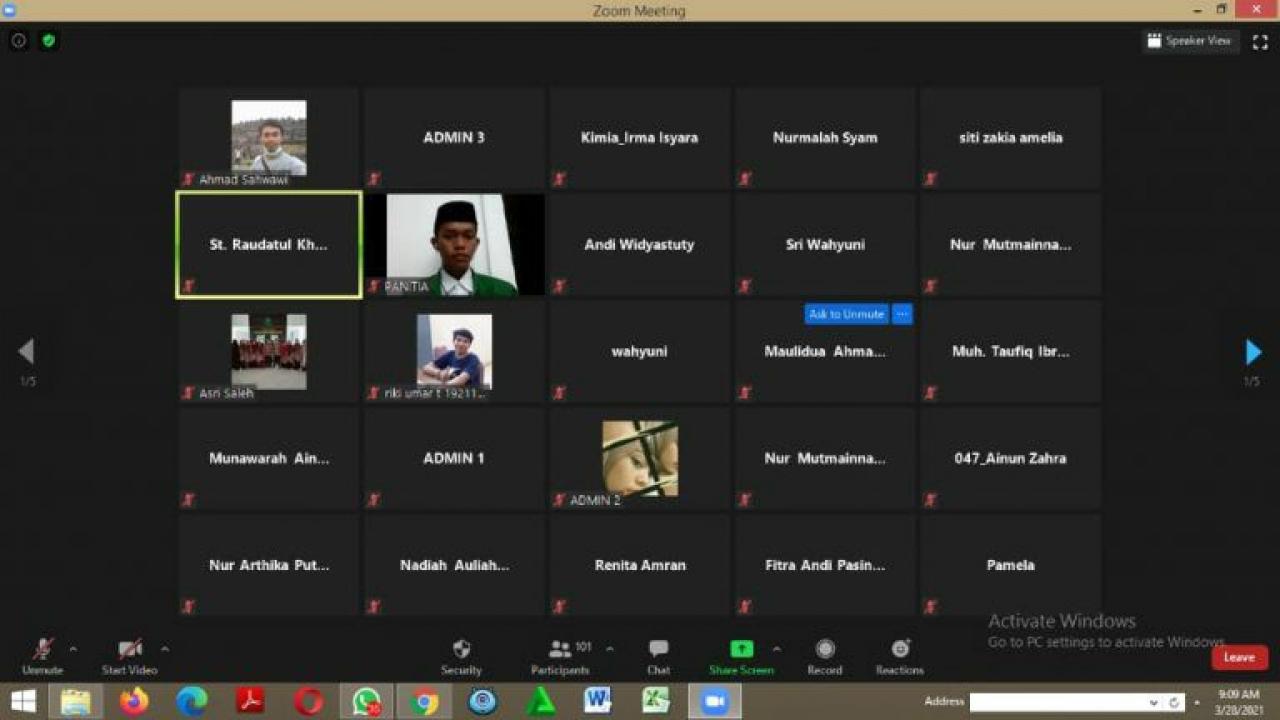This screenshot has height=720, width=1280.
Task: Click Ask to Unmute for Maulidua Ahma
Action: coord(845,313)
